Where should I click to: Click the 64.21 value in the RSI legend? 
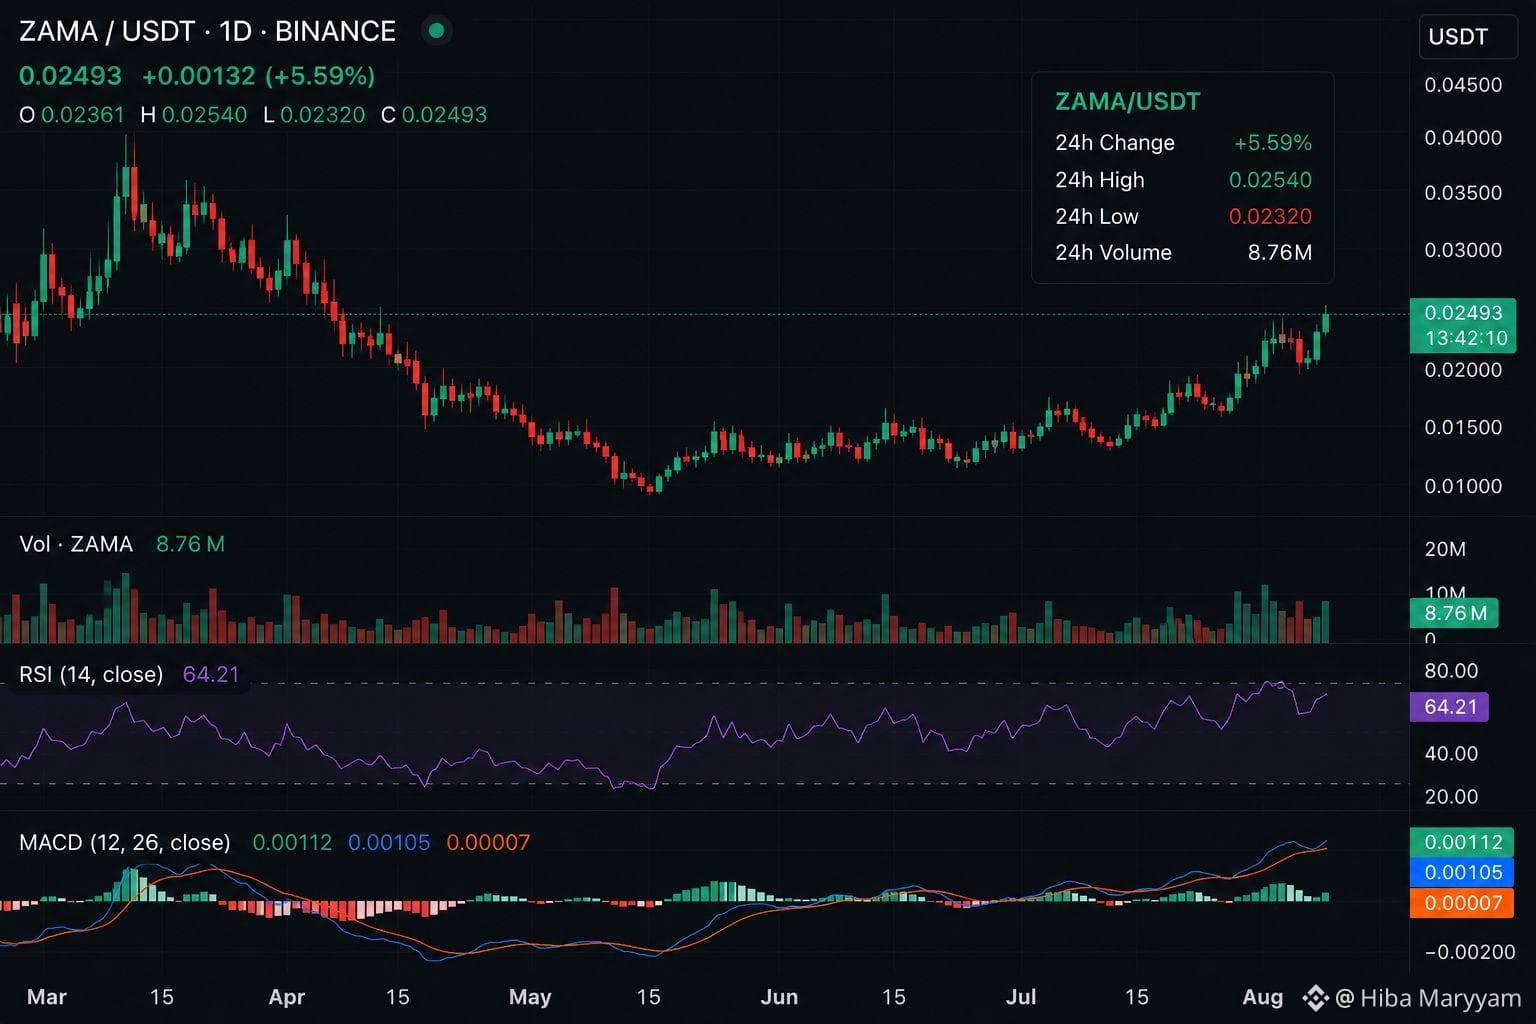pos(211,675)
